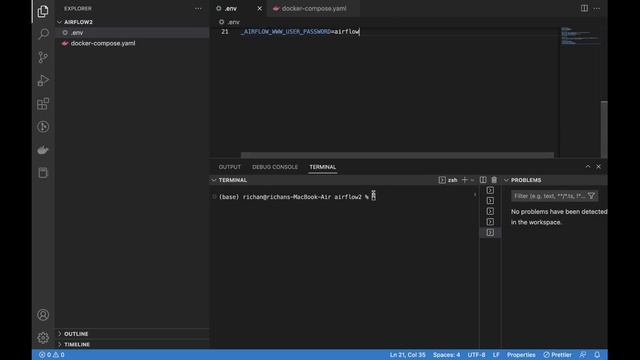Change end of line sequence LF
The image size is (640, 360).
pos(496,355)
